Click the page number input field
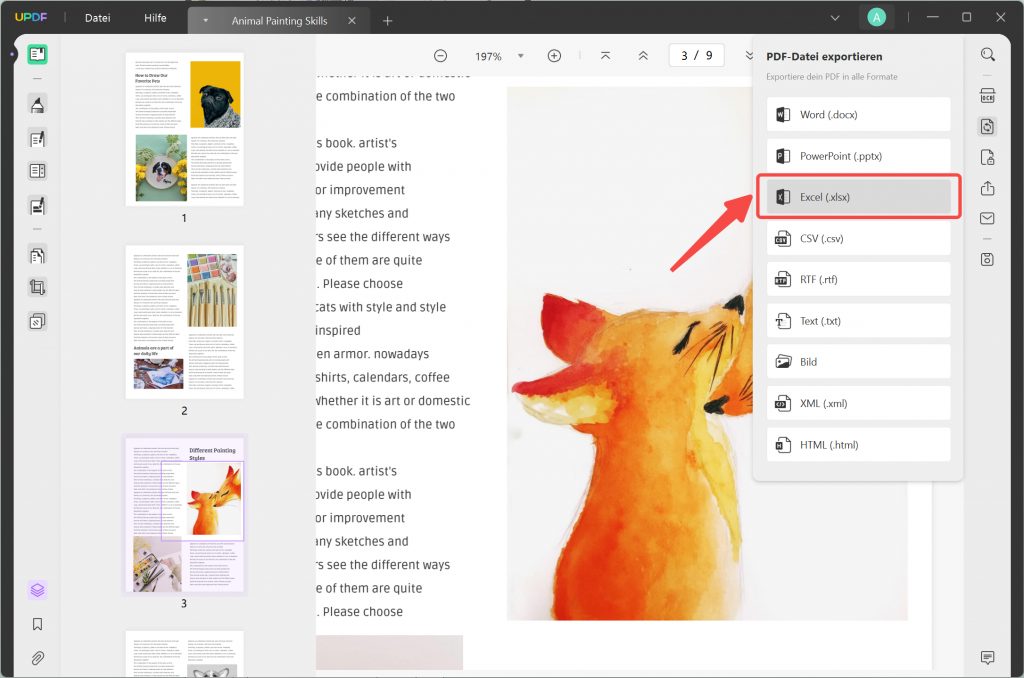Screen dimensions: 1024x678 (697, 56)
